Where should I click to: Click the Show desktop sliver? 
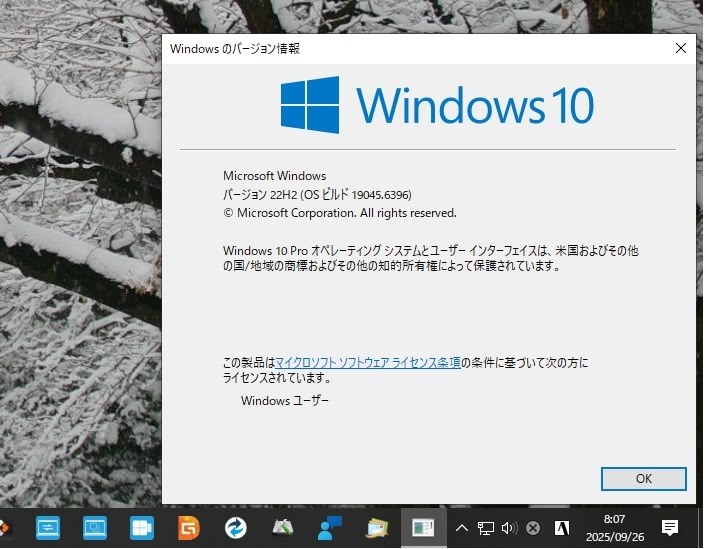pos(700,527)
